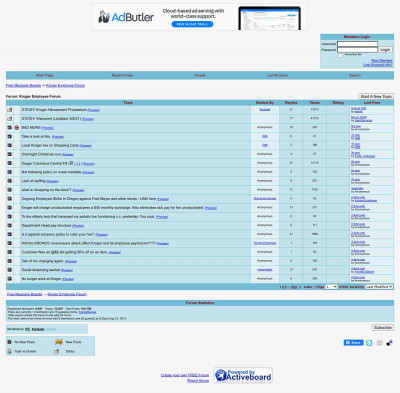The width and height of the screenshot is (400, 393).
Task: Click the status icon for Social distancing topic
Action: (x=10, y=270)
